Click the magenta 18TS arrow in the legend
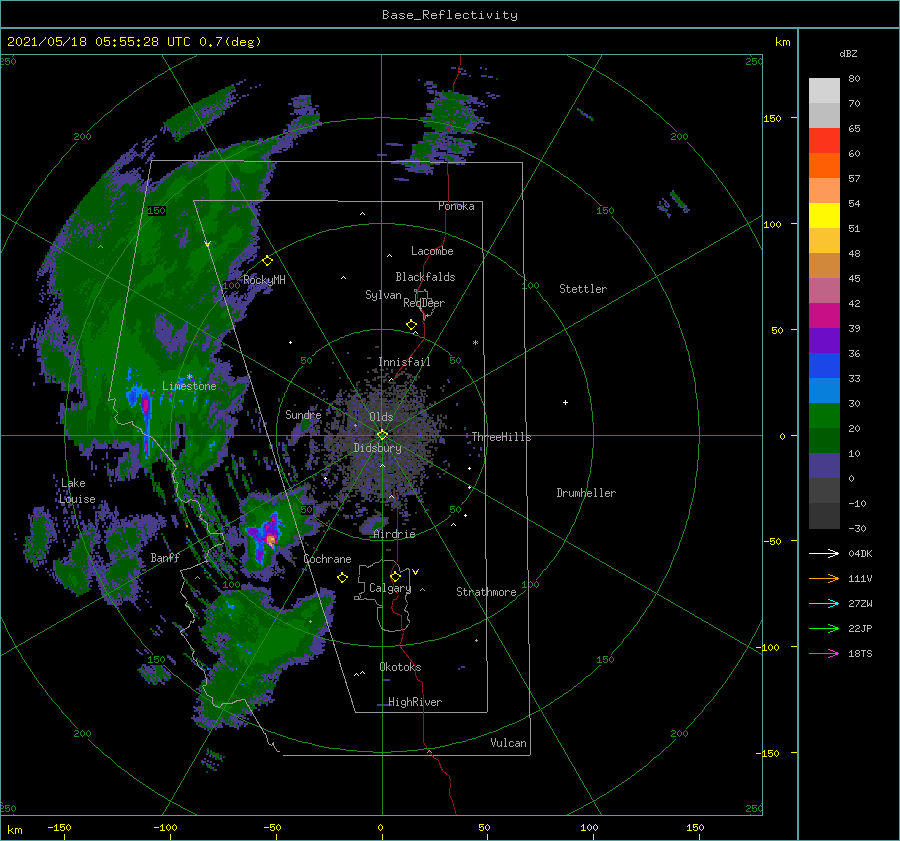This screenshot has width=900, height=841. click(824, 653)
